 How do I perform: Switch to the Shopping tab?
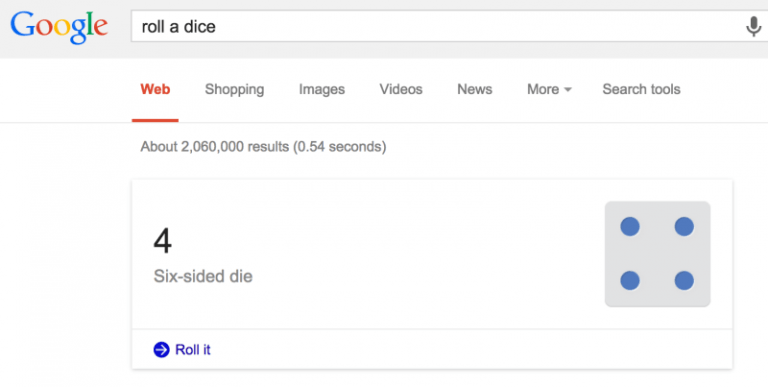tap(234, 89)
